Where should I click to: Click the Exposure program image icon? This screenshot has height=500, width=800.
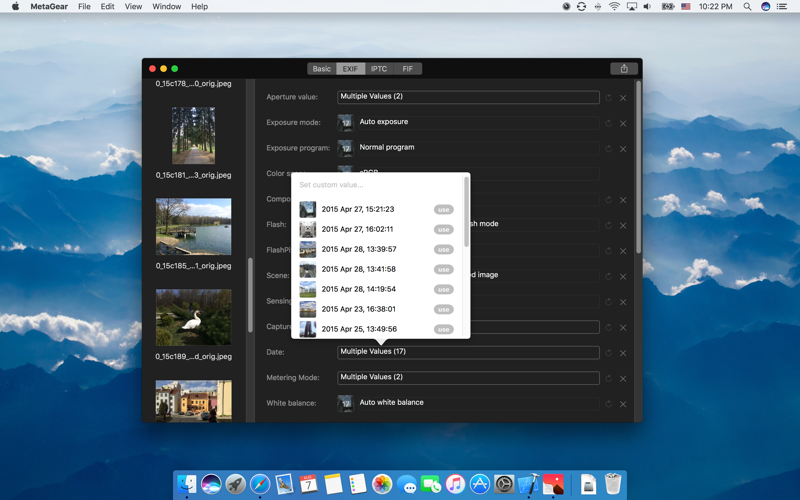[x=345, y=148]
